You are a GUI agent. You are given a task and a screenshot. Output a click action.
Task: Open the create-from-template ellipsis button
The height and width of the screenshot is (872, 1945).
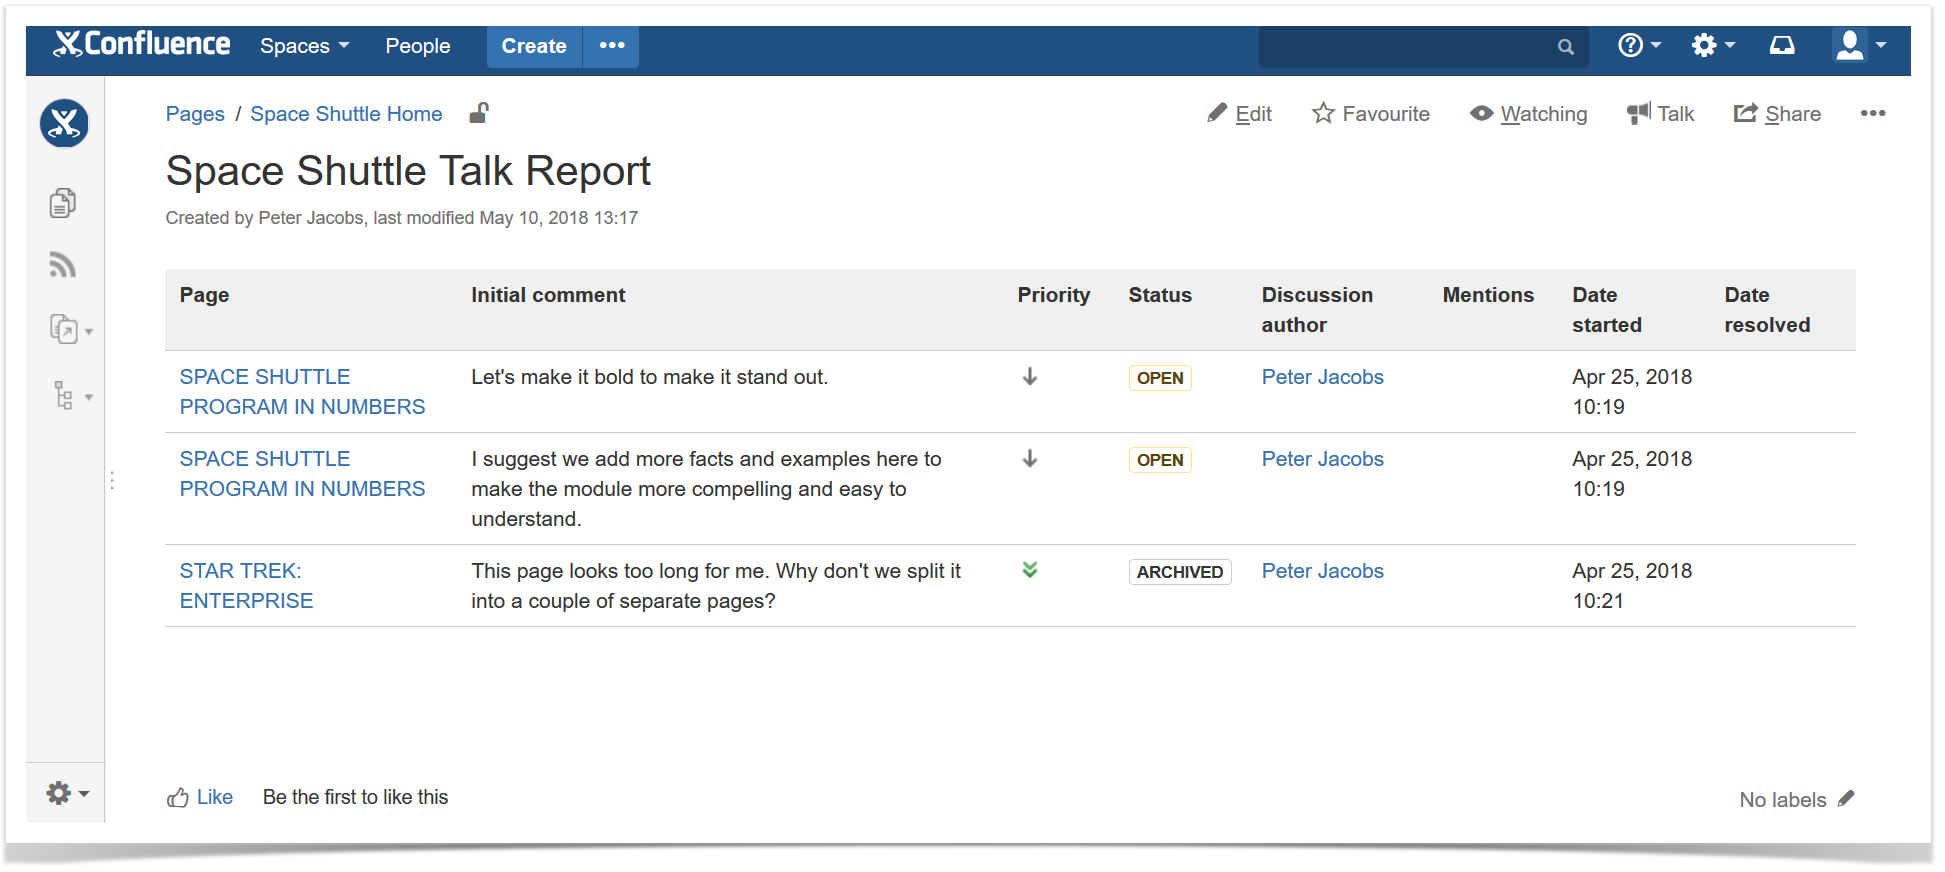(612, 46)
